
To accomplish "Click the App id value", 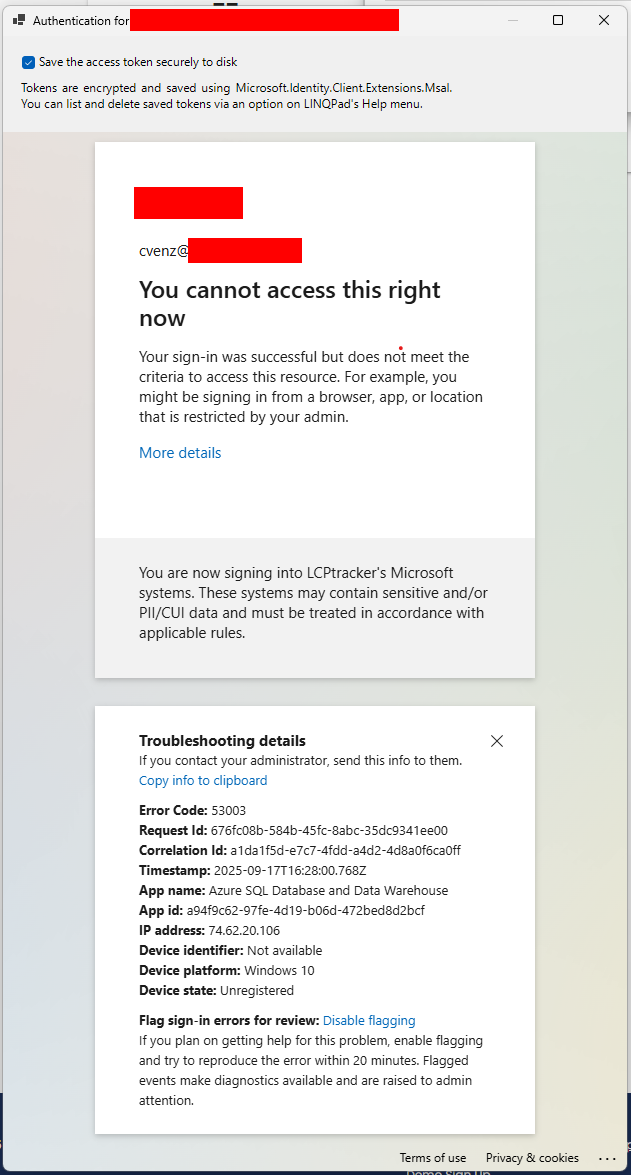I will 308,910.
